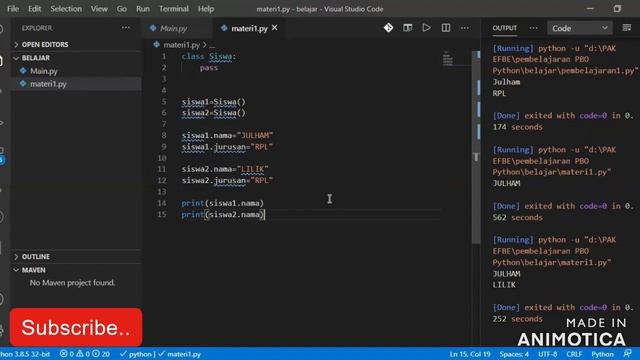Click the editor vertical scrollbar

[x=476, y=147]
